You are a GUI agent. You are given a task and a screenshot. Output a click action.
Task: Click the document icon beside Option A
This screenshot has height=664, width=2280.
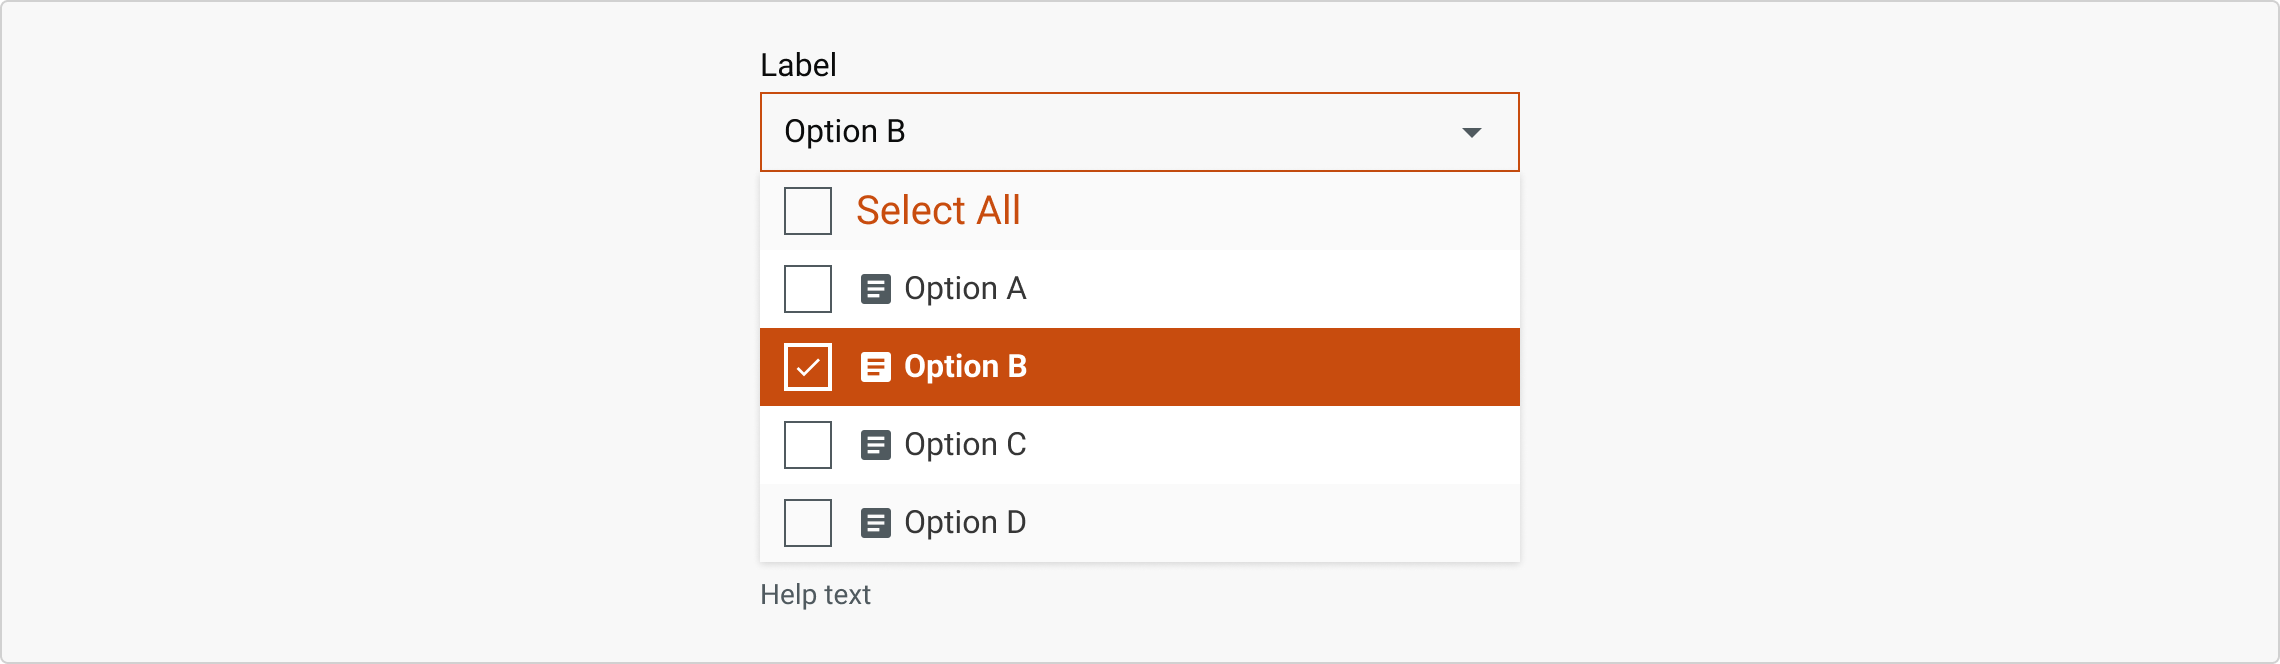pos(875,289)
